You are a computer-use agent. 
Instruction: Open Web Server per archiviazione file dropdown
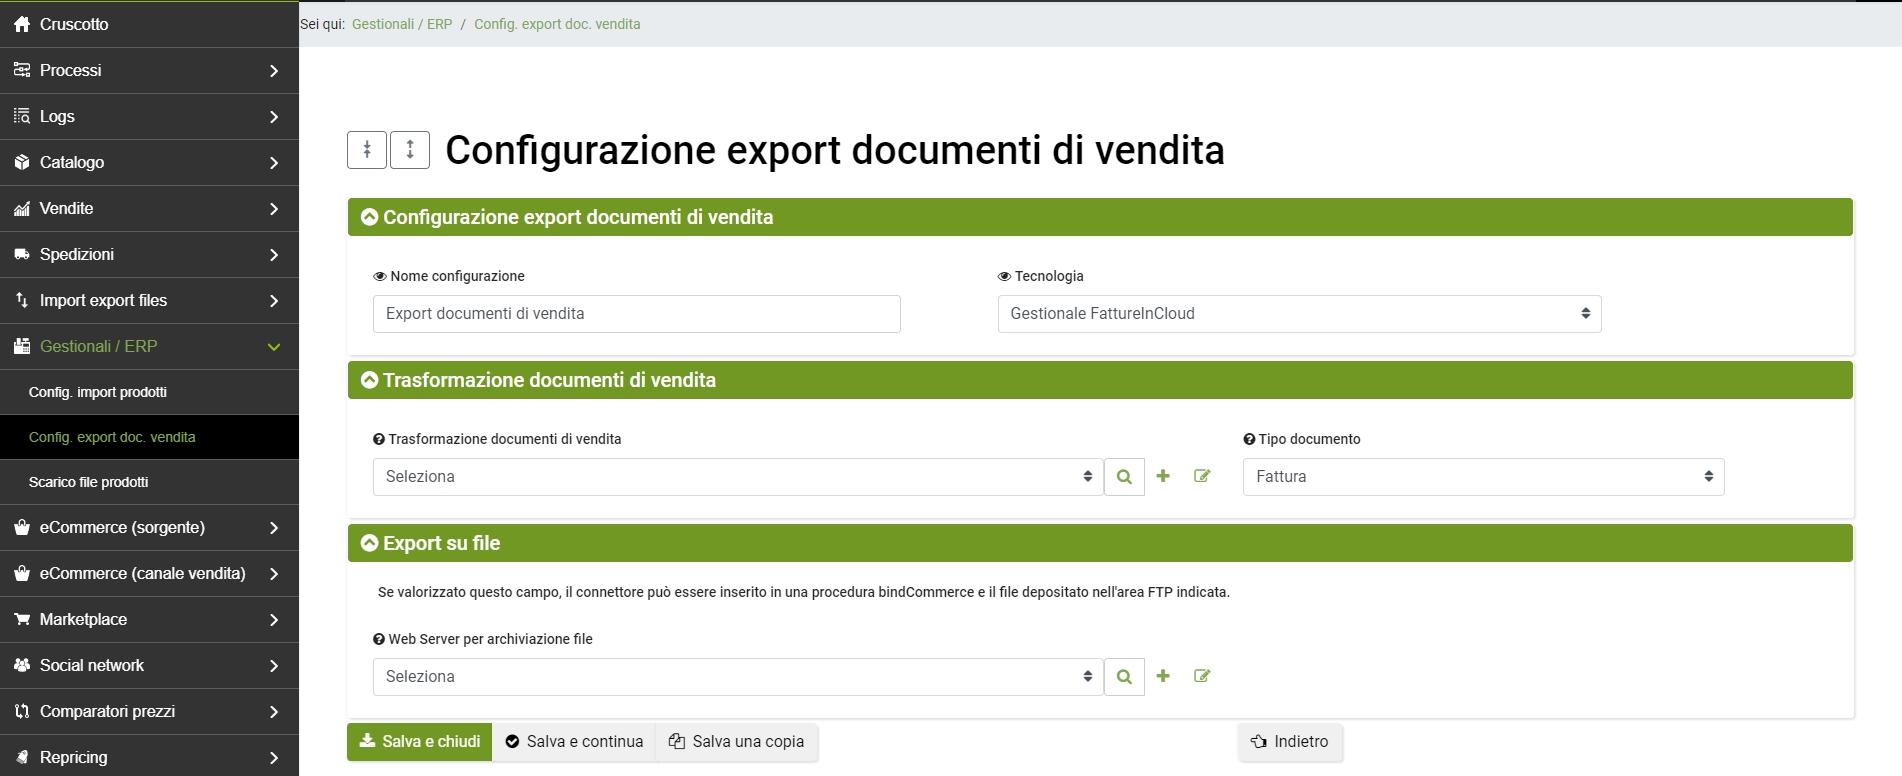[x=737, y=677]
